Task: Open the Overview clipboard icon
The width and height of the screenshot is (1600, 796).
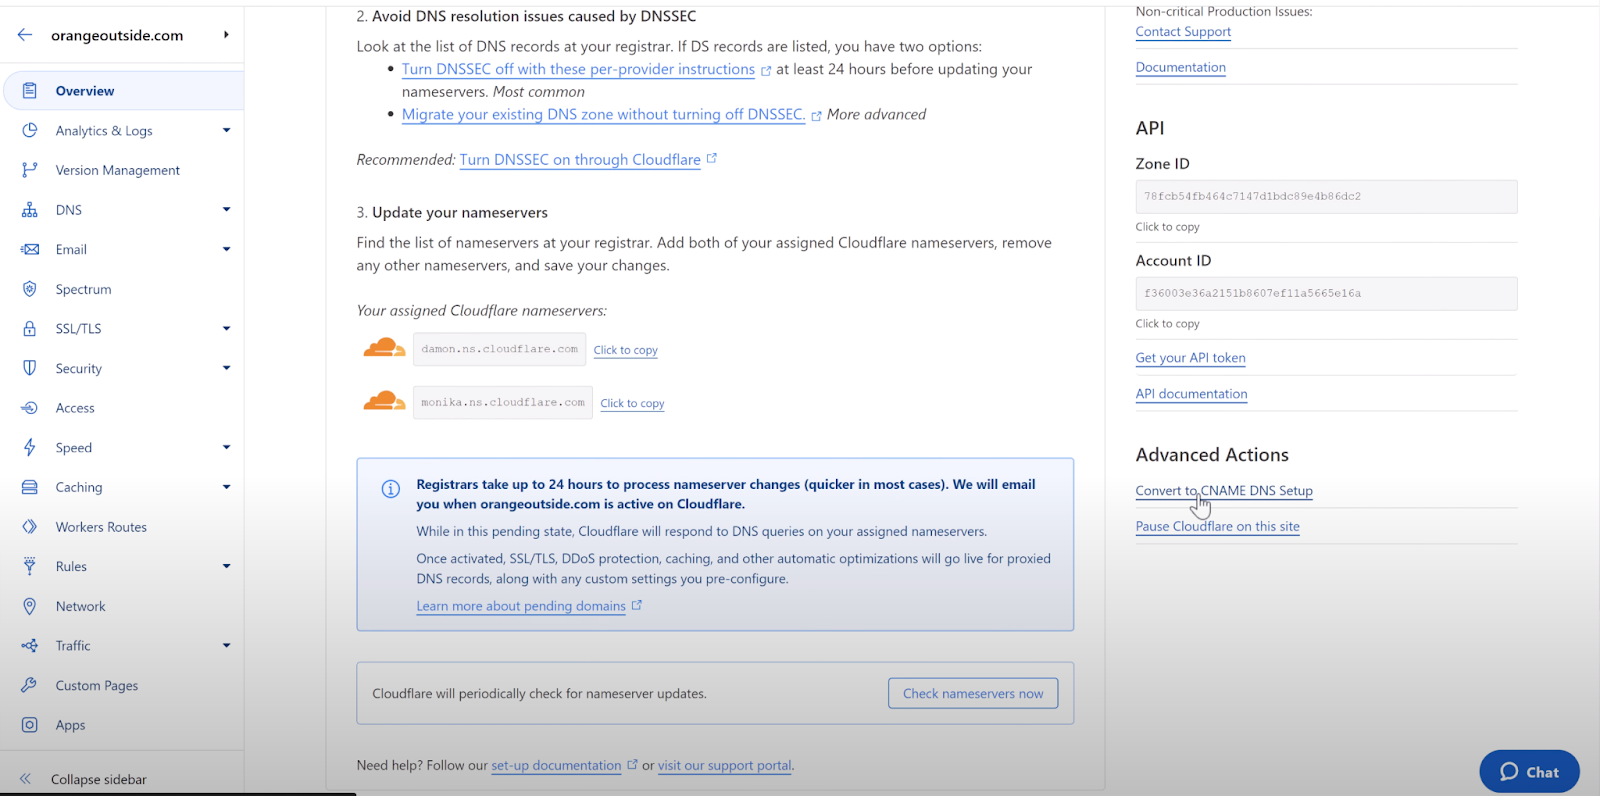Action: click(x=30, y=91)
